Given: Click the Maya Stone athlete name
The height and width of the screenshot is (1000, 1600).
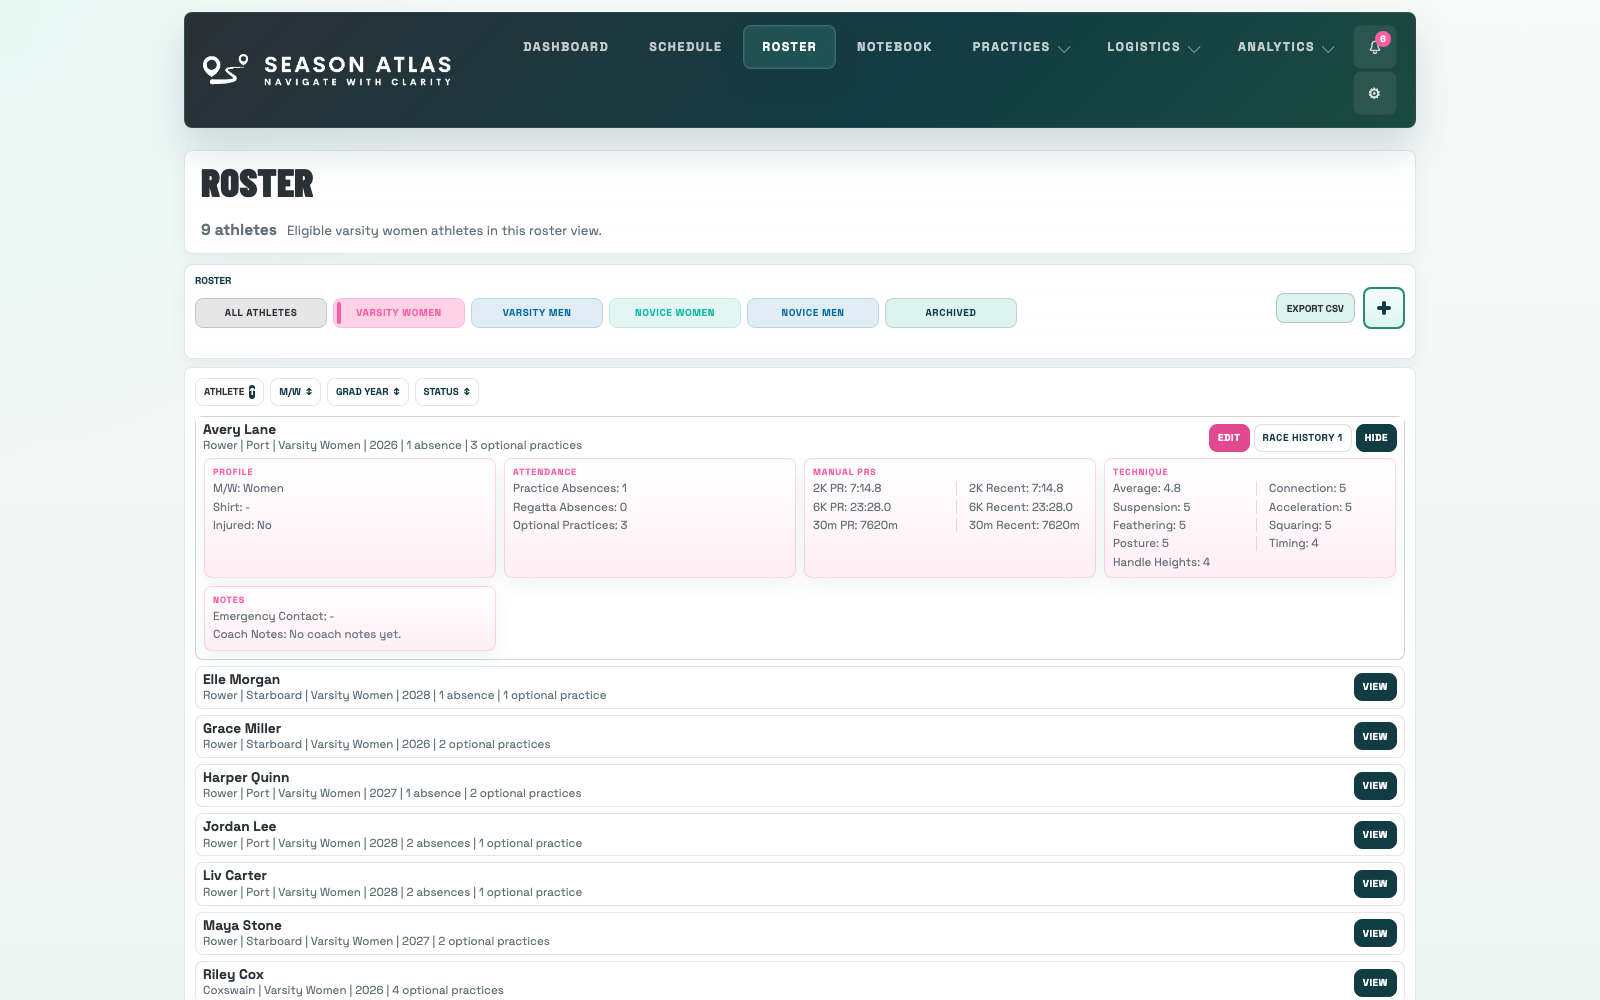Looking at the screenshot, I should [x=242, y=926].
